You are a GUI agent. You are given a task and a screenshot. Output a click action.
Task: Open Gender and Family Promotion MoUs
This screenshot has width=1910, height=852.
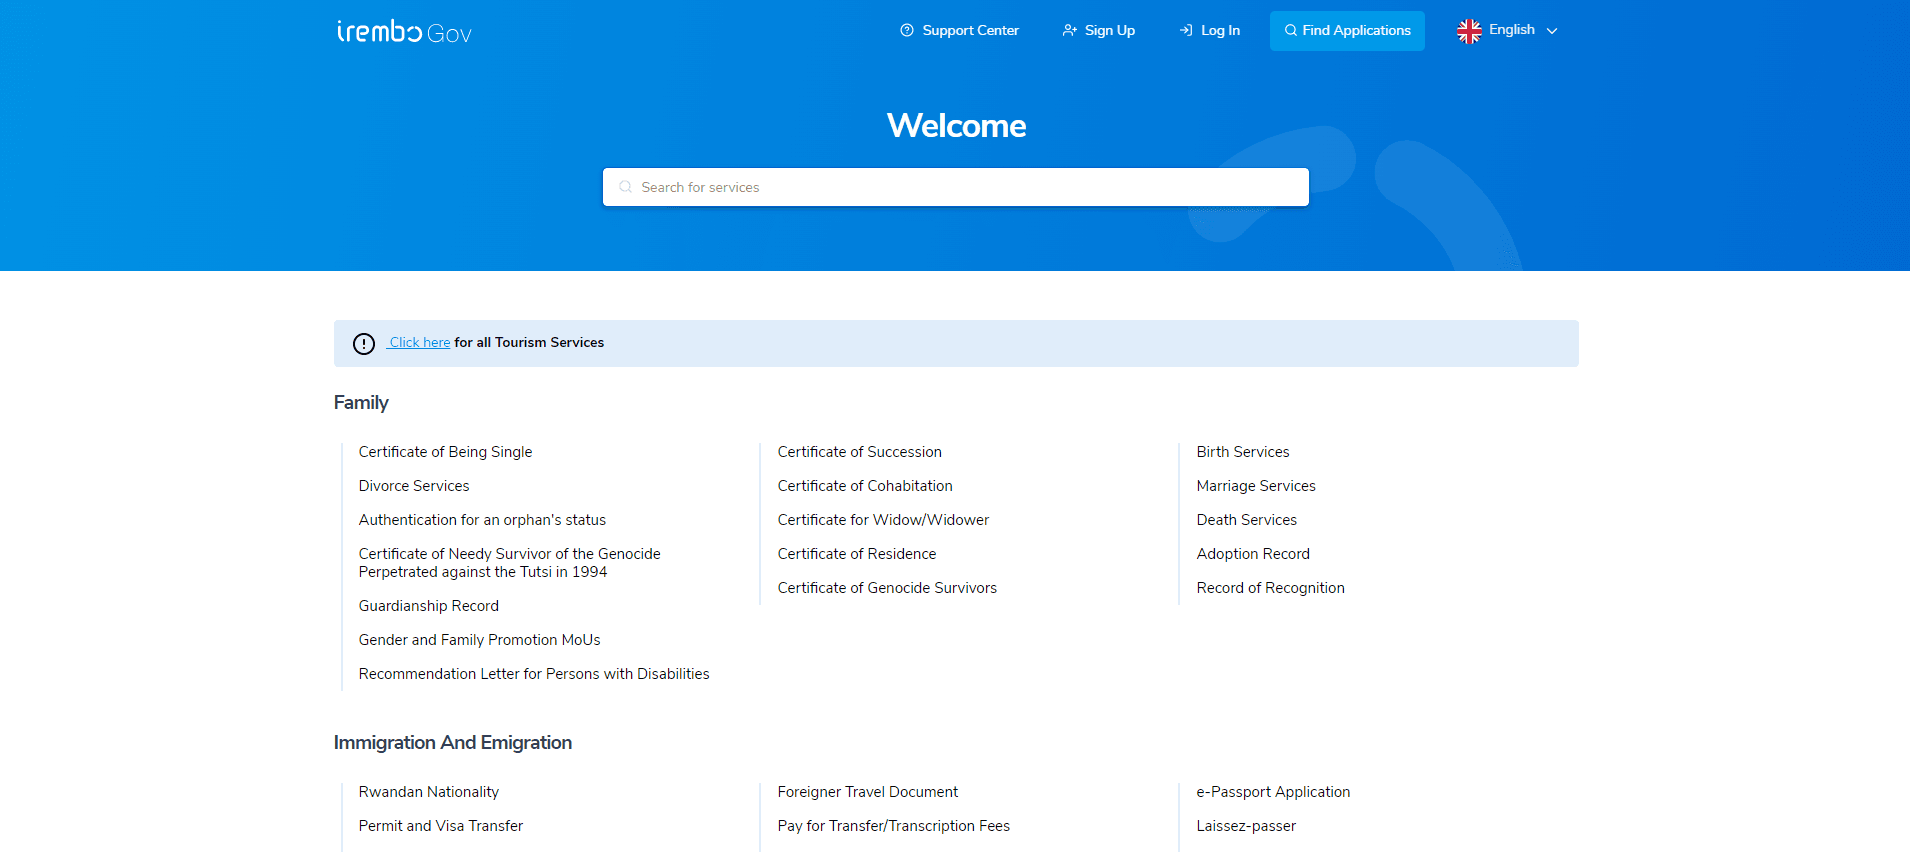tap(479, 640)
